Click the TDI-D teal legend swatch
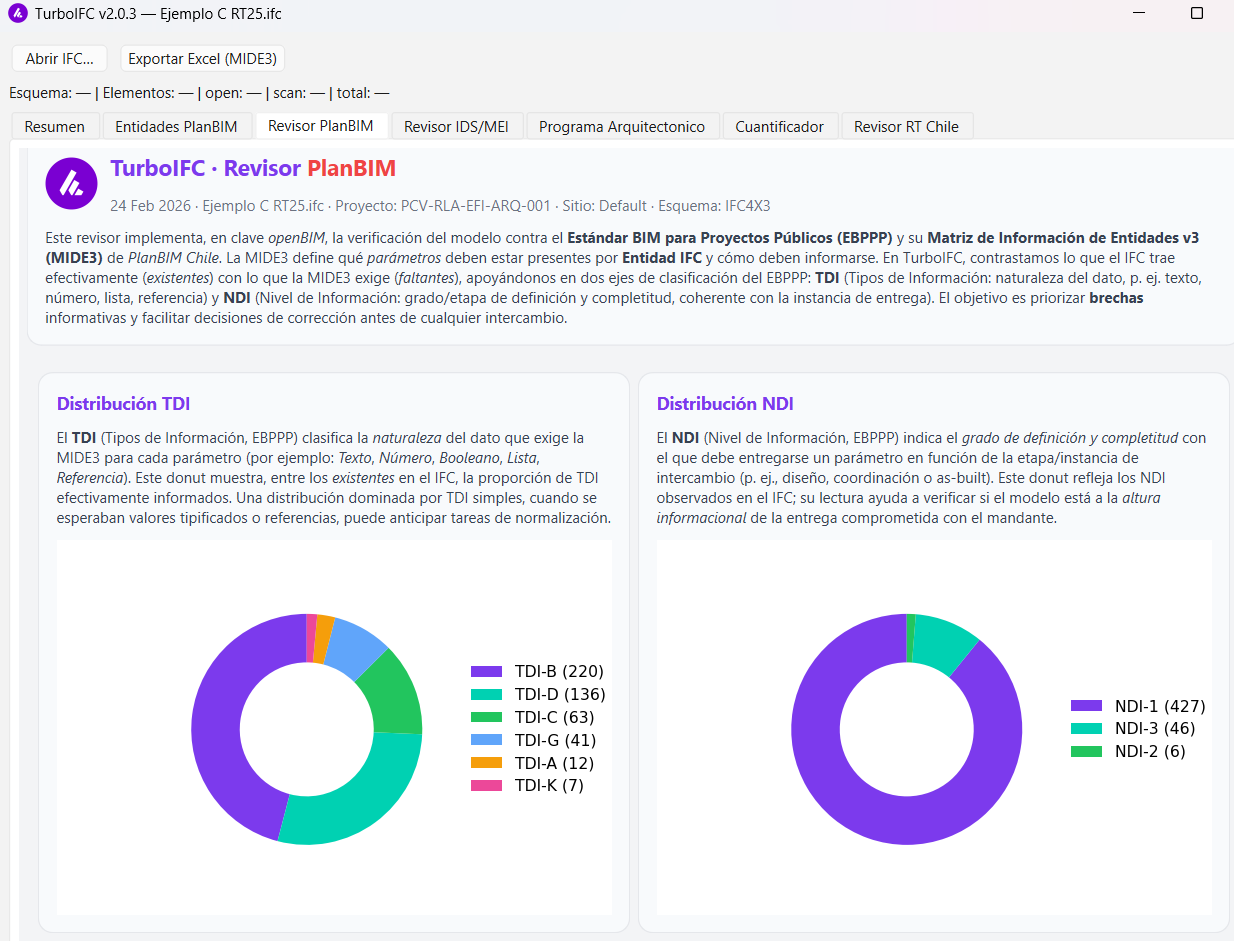Viewport: 1234px width, 941px height. coord(486,694)
